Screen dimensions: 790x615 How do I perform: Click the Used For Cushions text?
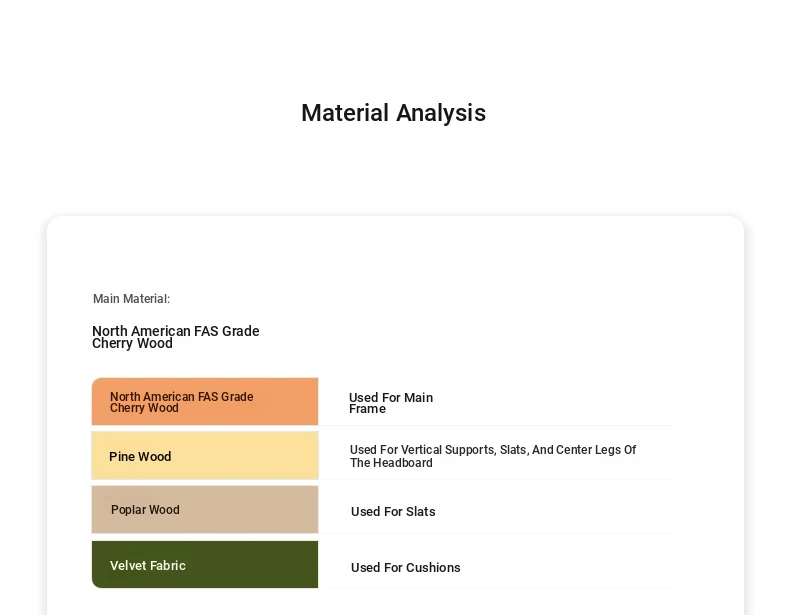(x=406, y=567)
